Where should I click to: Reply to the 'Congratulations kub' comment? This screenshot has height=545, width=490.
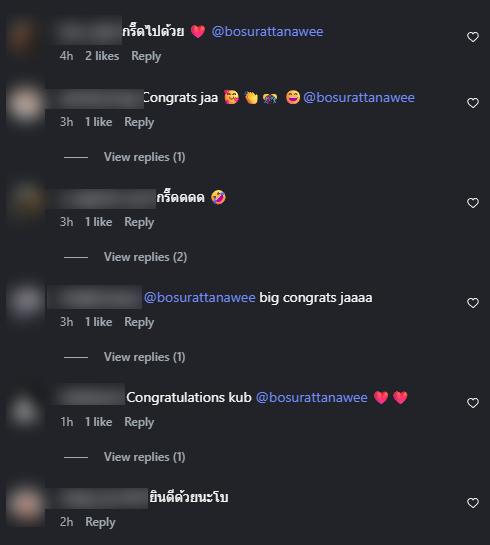139,422
